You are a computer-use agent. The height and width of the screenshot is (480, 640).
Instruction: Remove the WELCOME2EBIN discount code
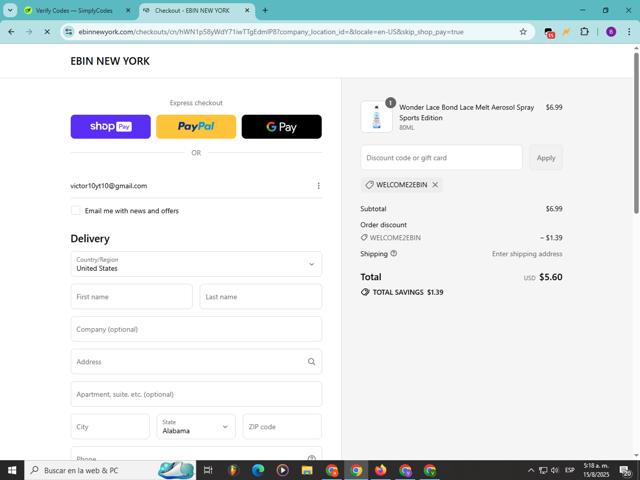pos(435,184)
